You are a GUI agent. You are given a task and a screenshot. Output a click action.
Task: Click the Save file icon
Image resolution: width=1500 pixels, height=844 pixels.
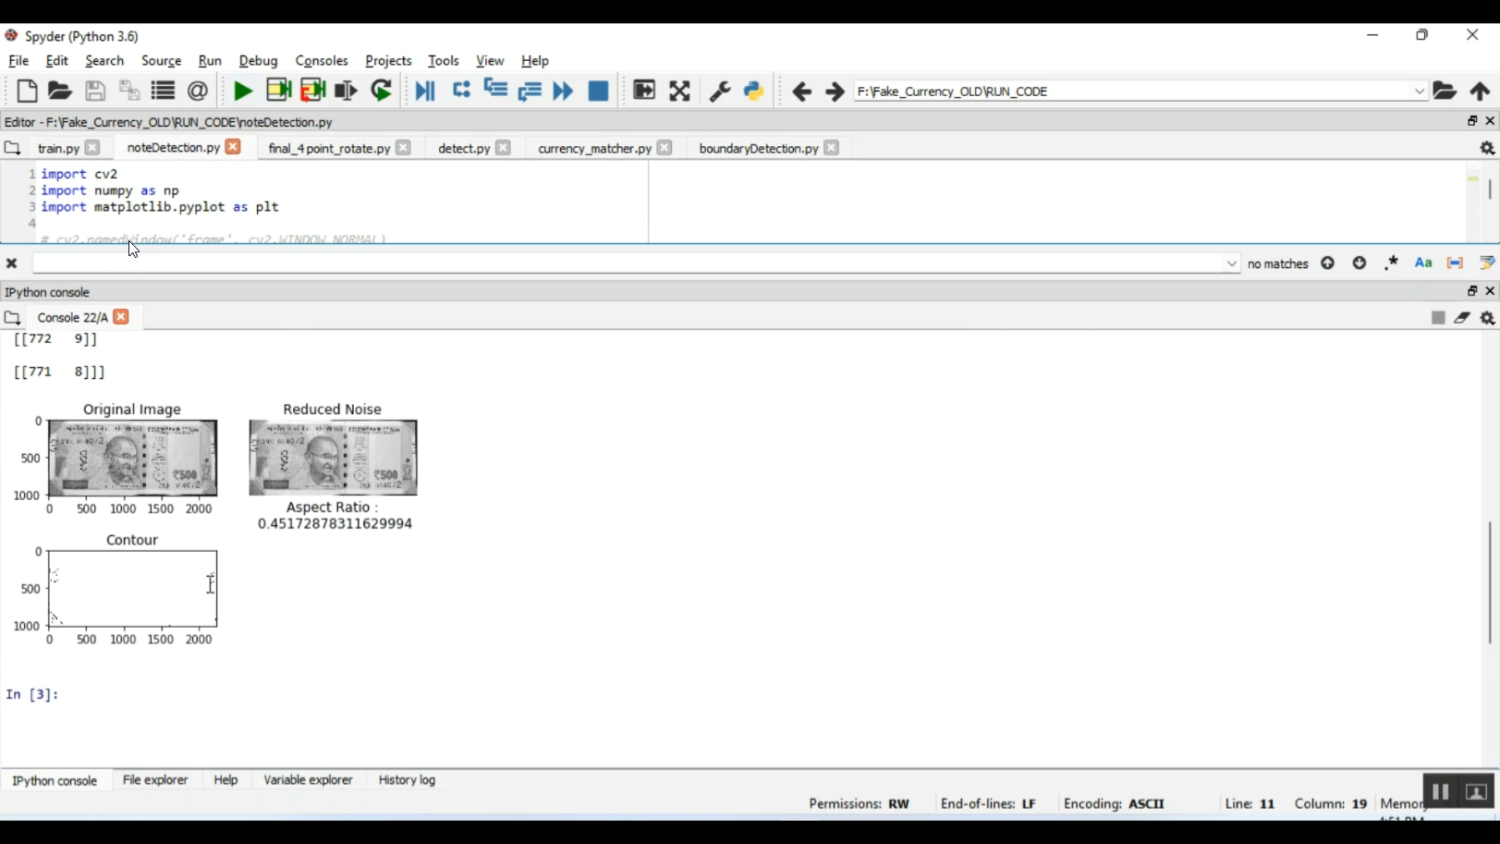tap(95, 91)
